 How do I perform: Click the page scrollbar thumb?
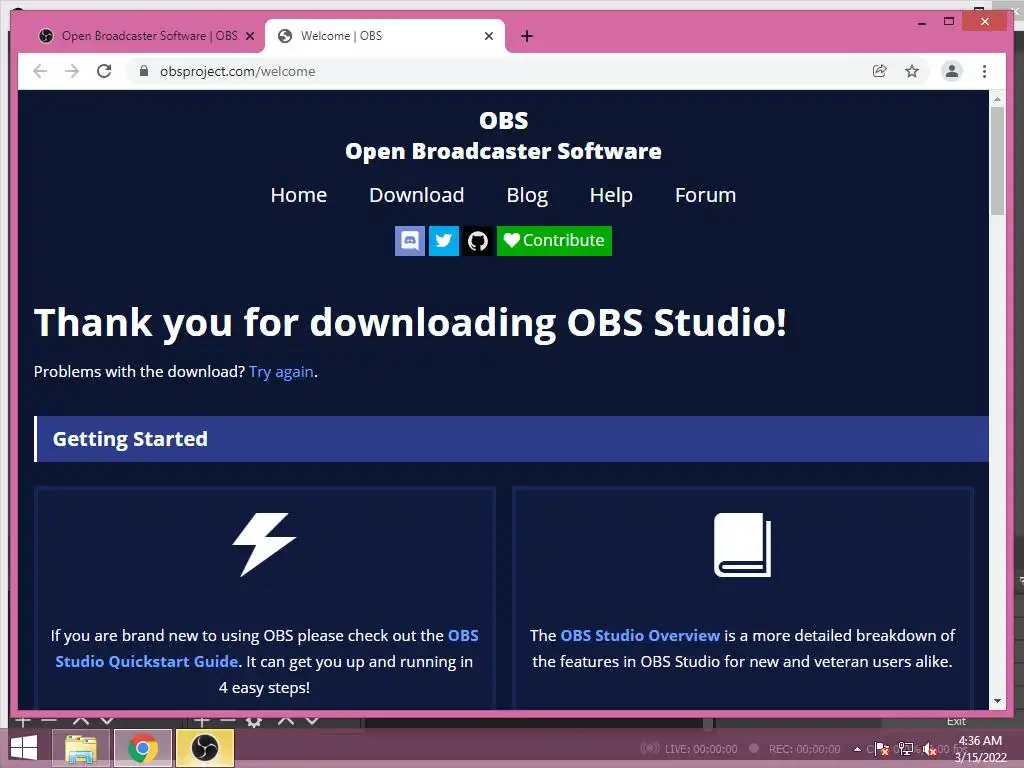(997, 160)
